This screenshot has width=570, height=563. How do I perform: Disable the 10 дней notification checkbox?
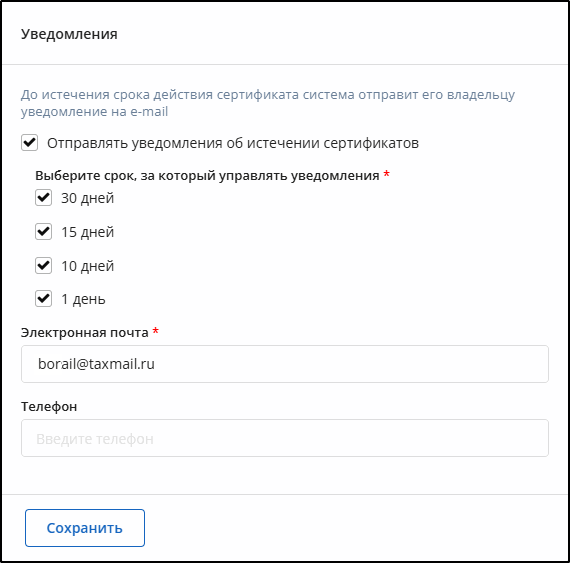pyautogui.click(x=43, y=265)
